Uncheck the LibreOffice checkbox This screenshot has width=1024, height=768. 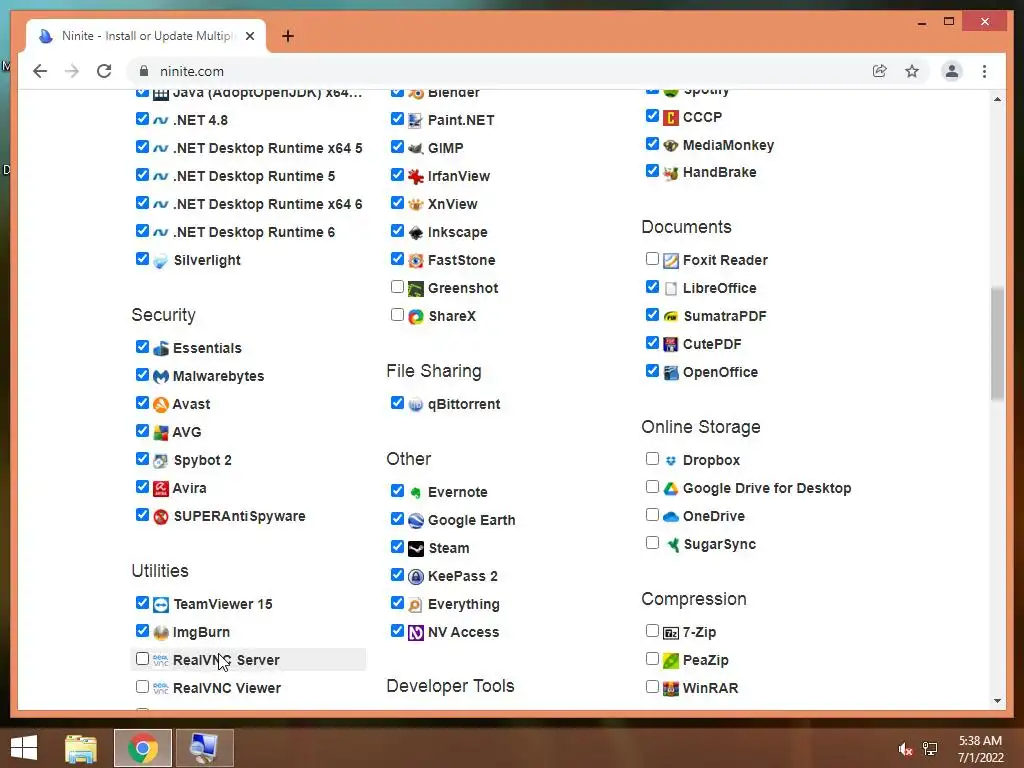tap(652, 287)
